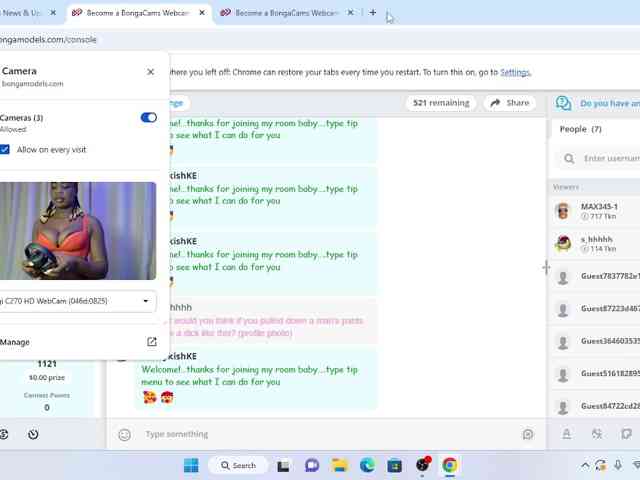Screen dimensions: 640x480
Task: Switch to the second BongaCams Webcam tab
Action: pos(286,13)
